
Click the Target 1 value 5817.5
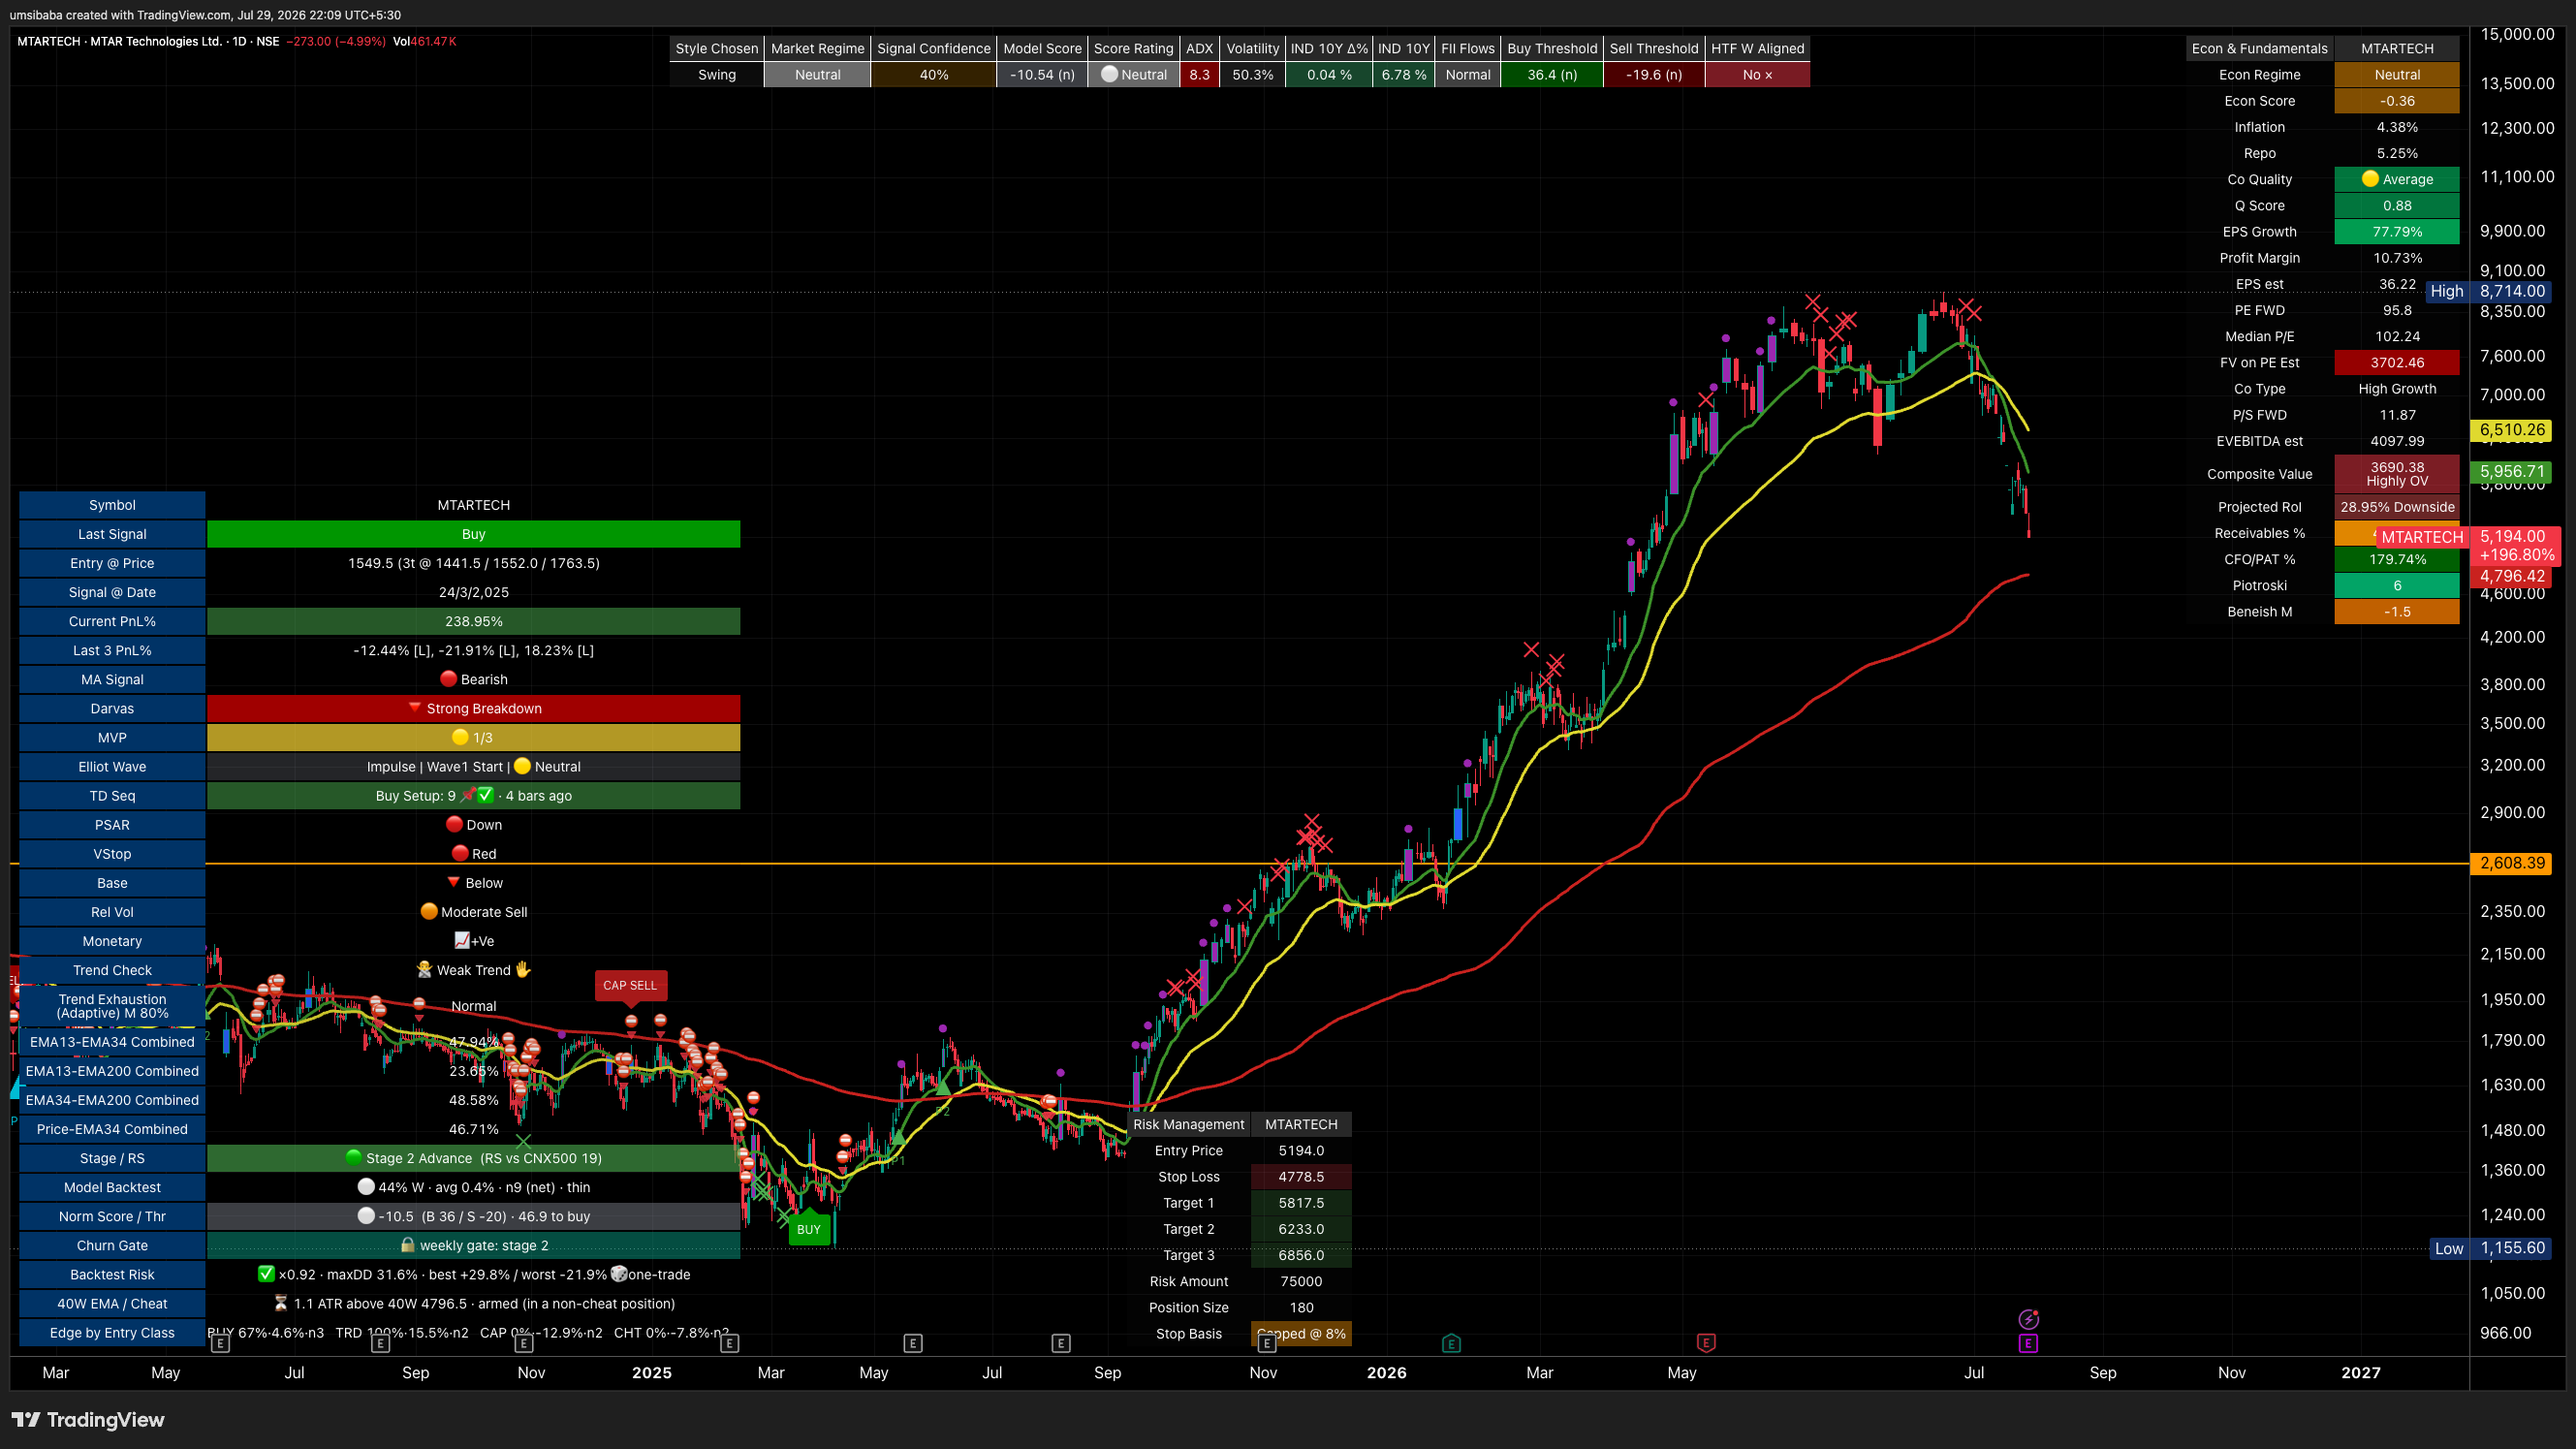[1301, 1203]
